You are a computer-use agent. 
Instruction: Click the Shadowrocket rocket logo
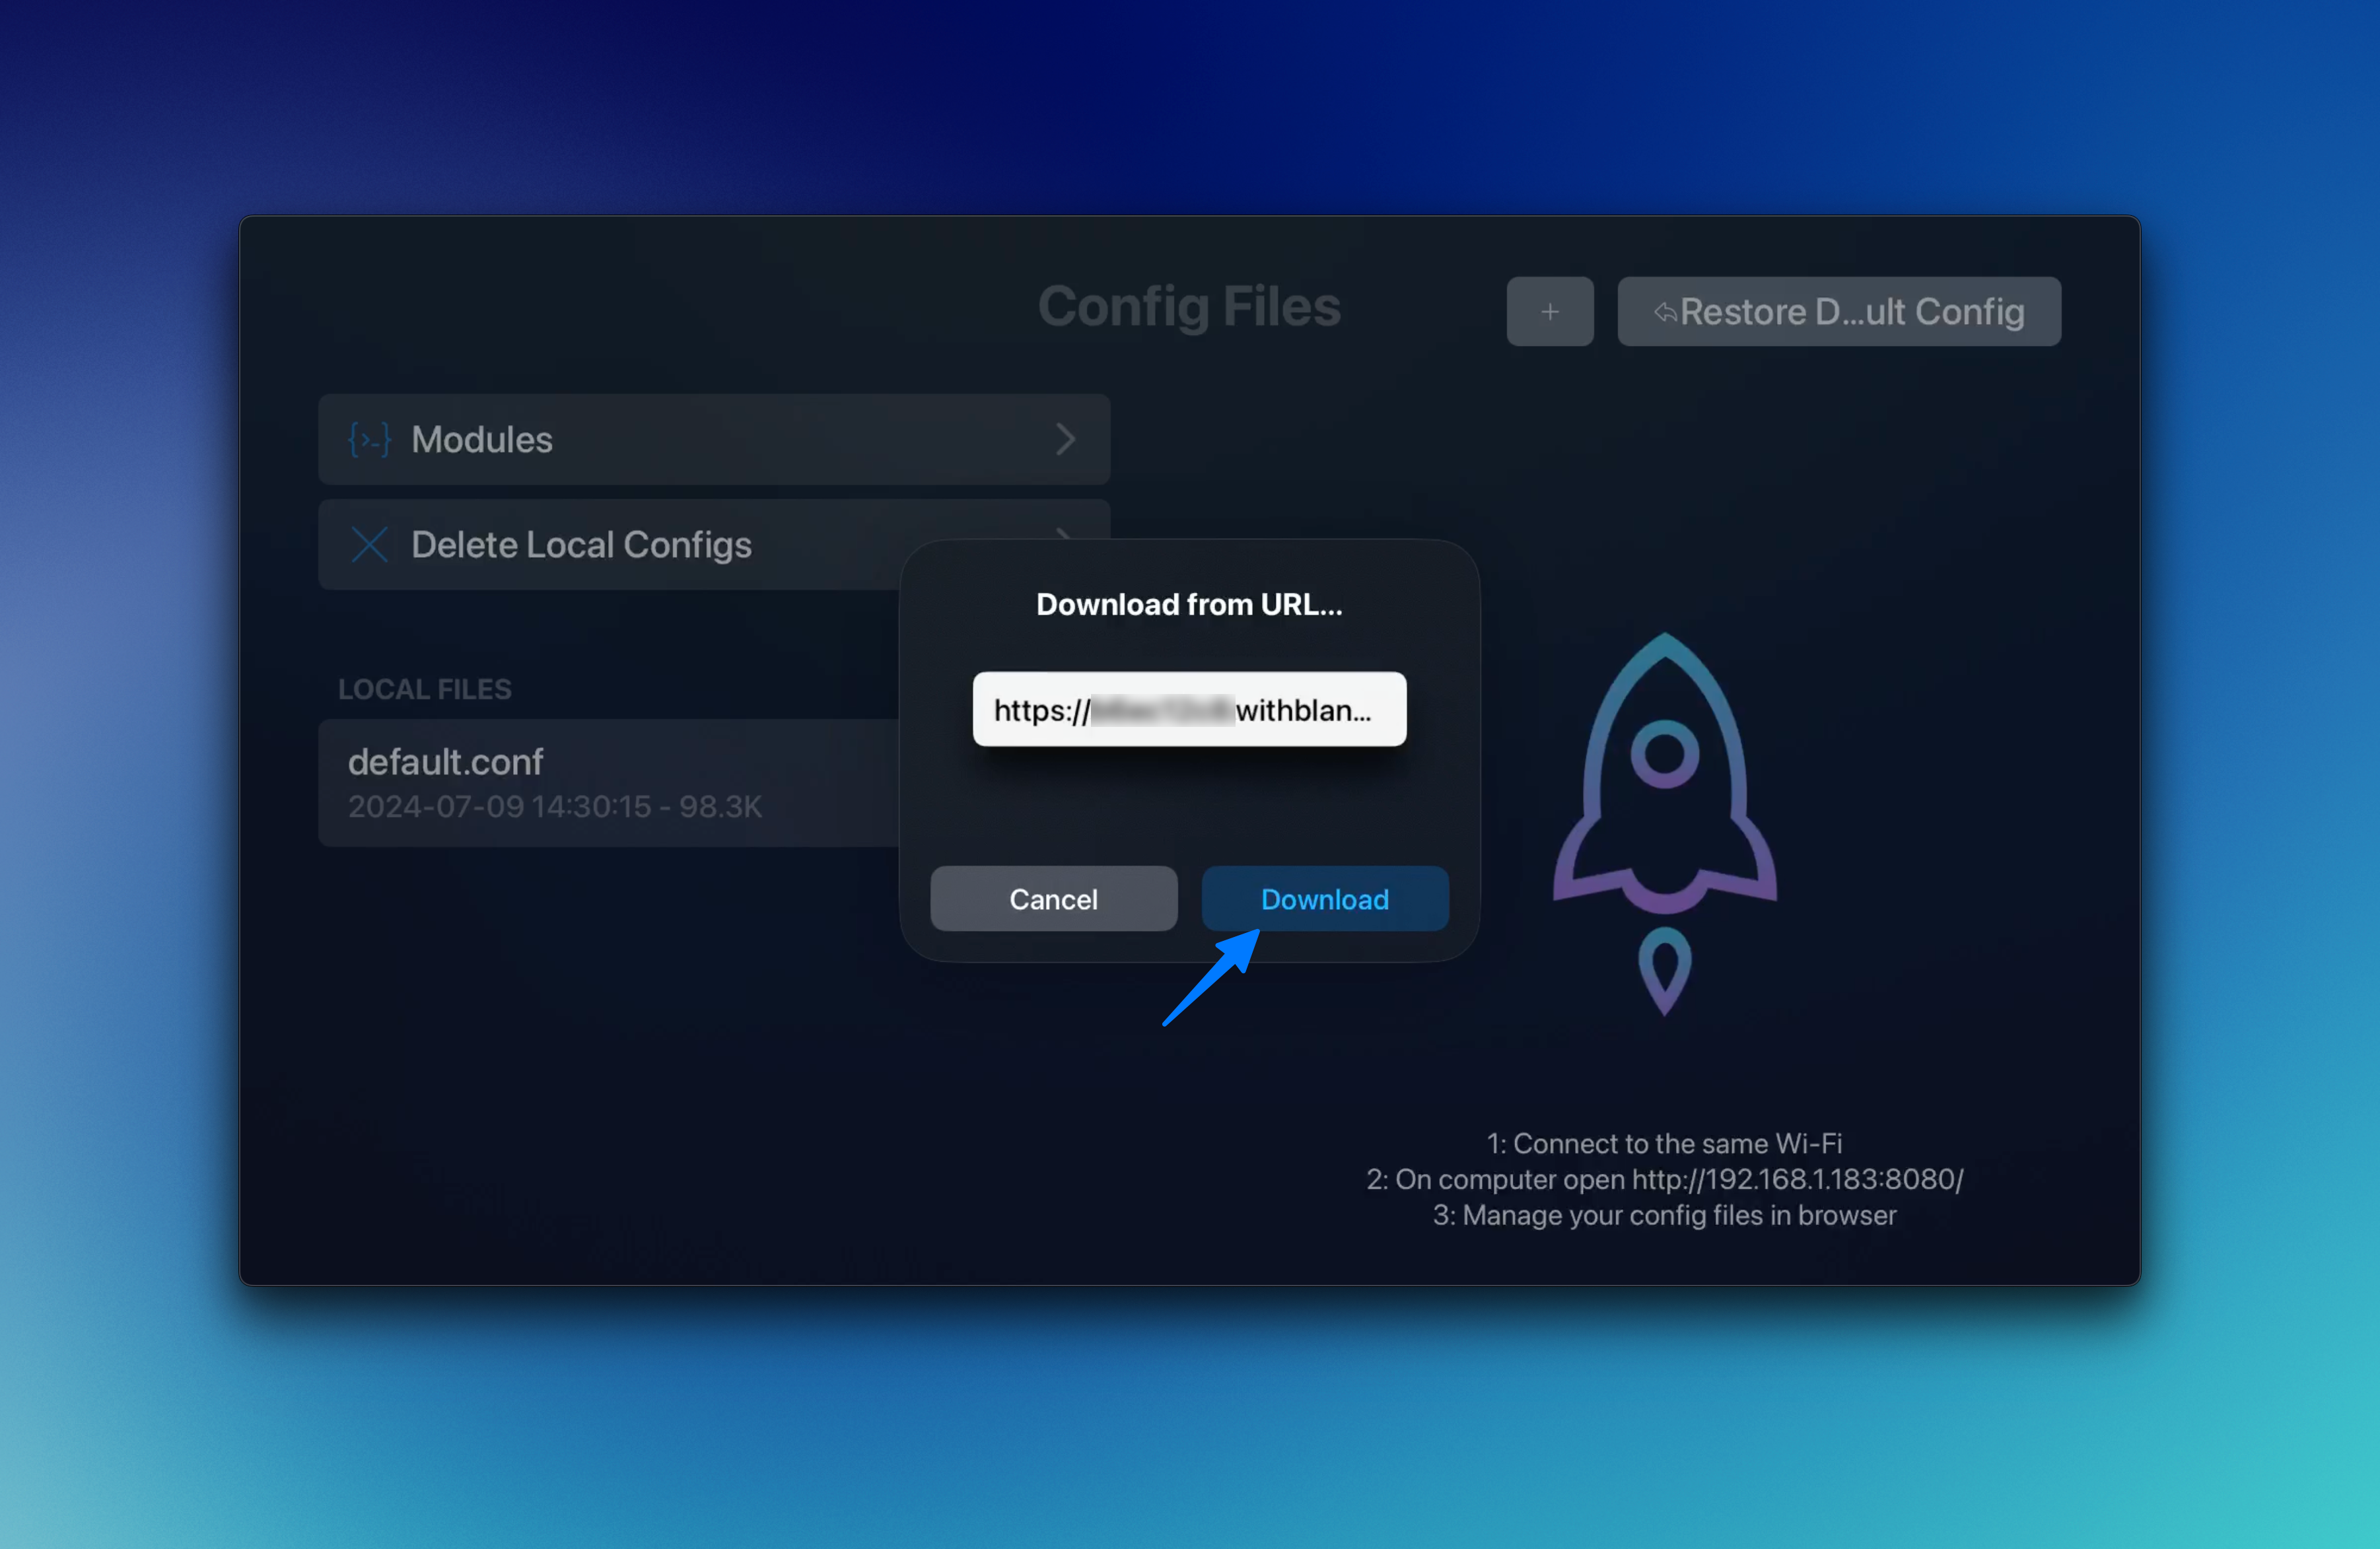pos(1664,775)
